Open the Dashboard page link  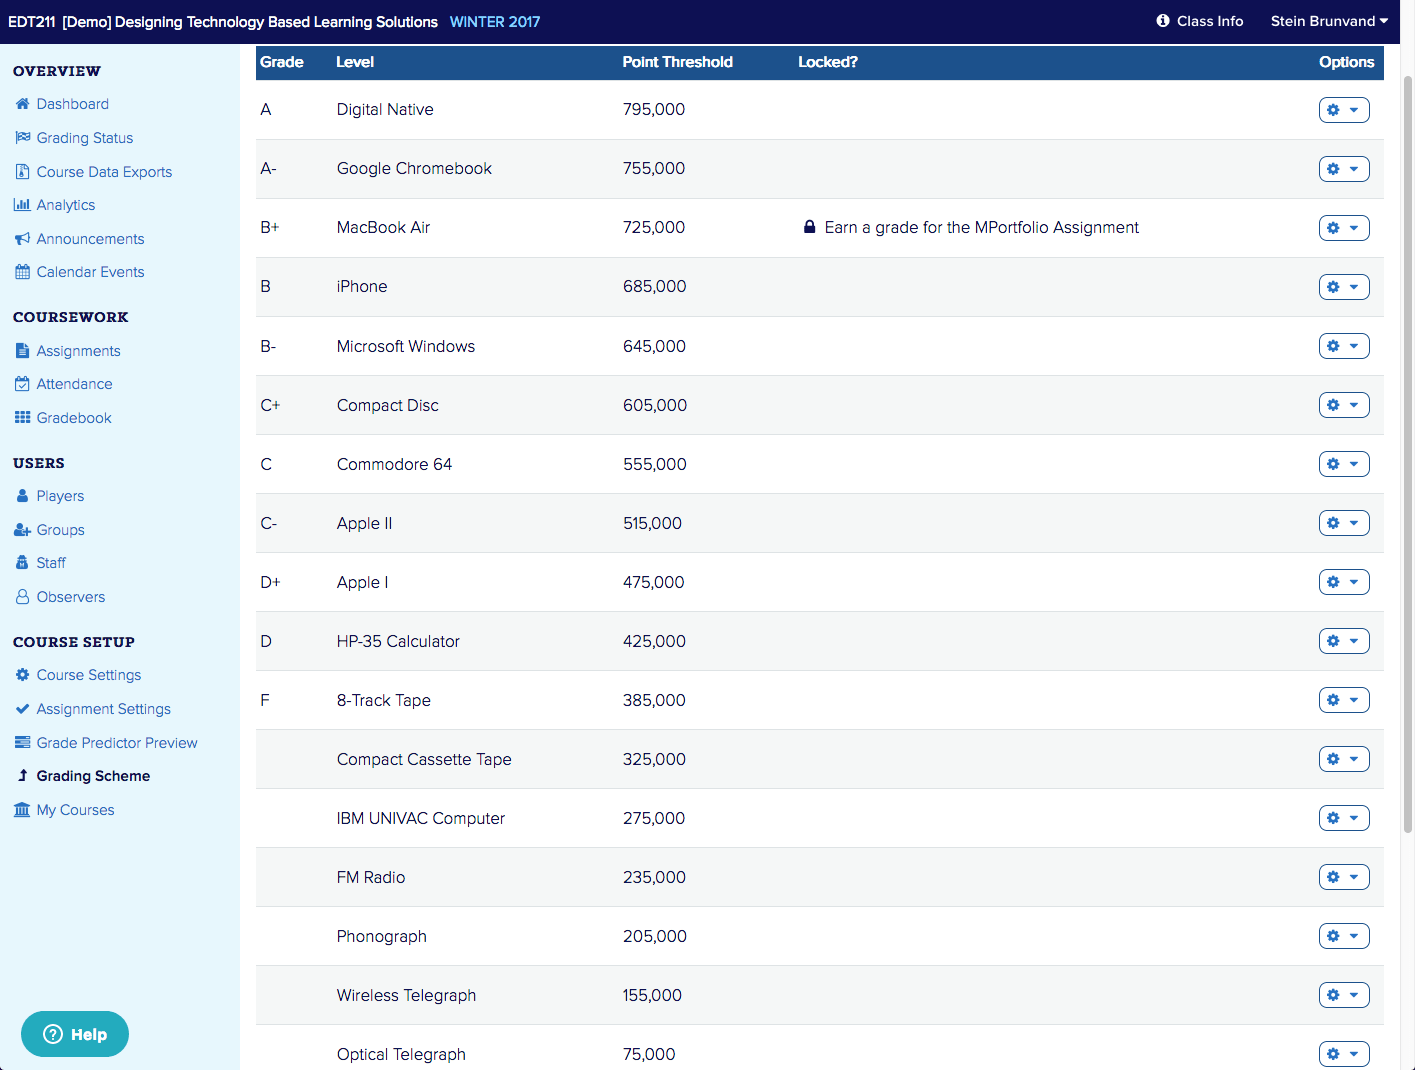pyautogui.click(x=73, y=104)
